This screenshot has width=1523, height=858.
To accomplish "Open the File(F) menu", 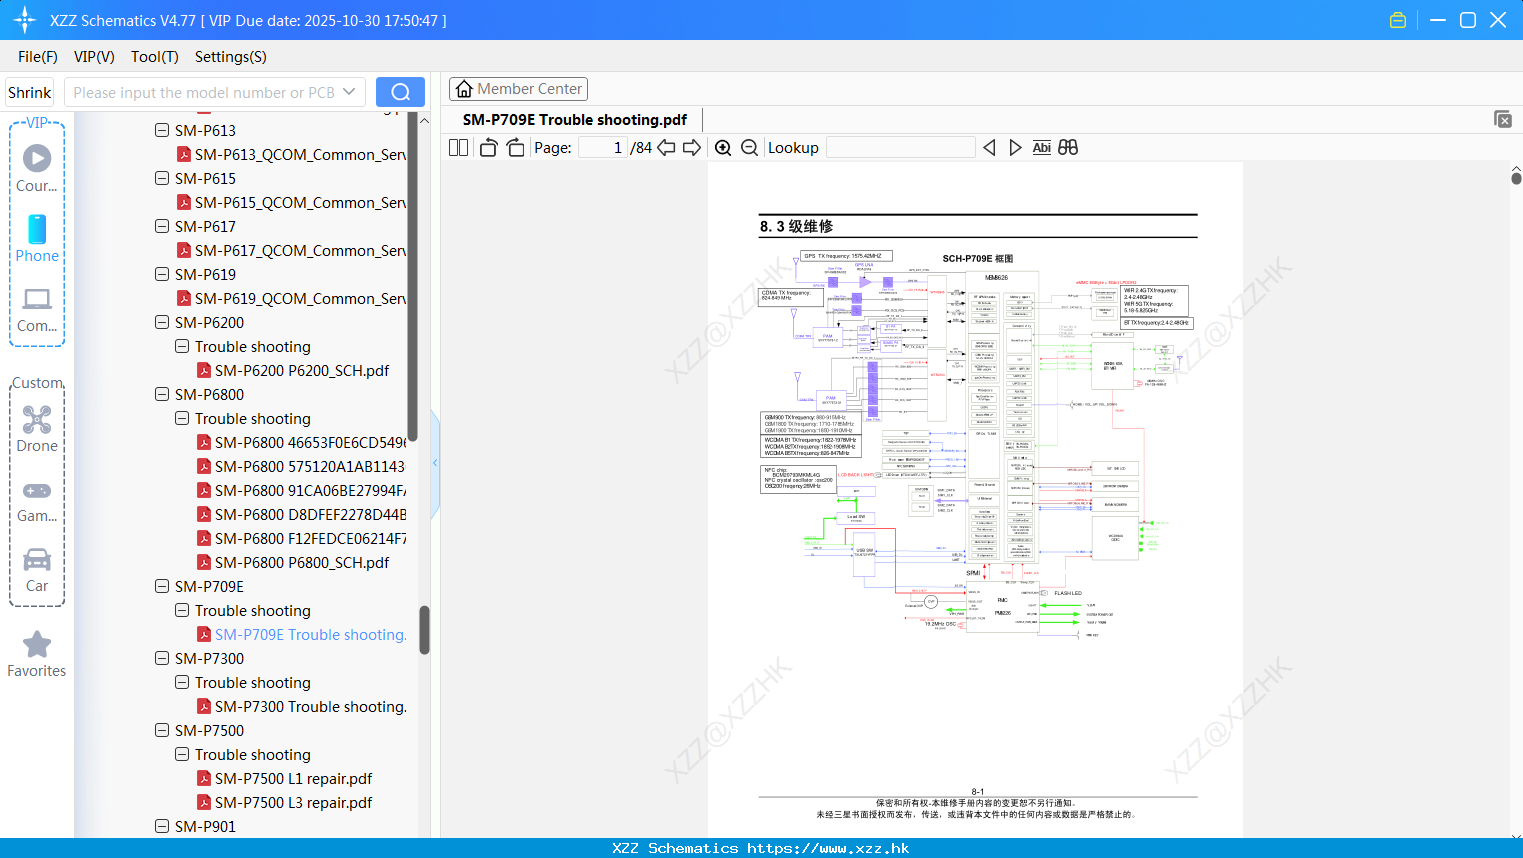I will 38,57.
